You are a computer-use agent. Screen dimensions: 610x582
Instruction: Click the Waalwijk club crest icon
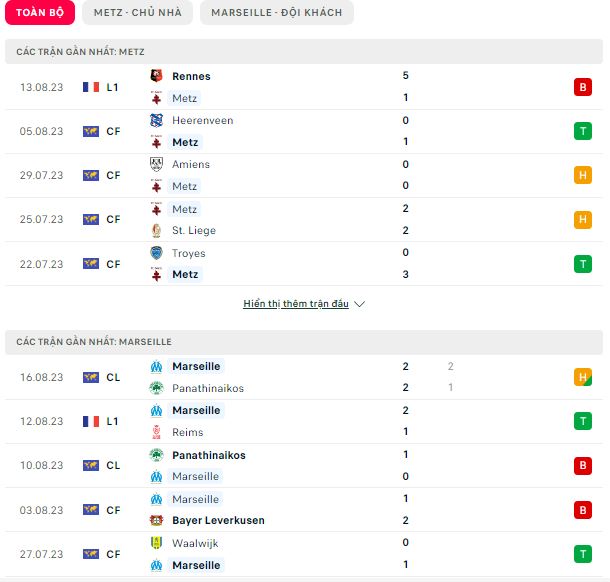click(156, 543)
